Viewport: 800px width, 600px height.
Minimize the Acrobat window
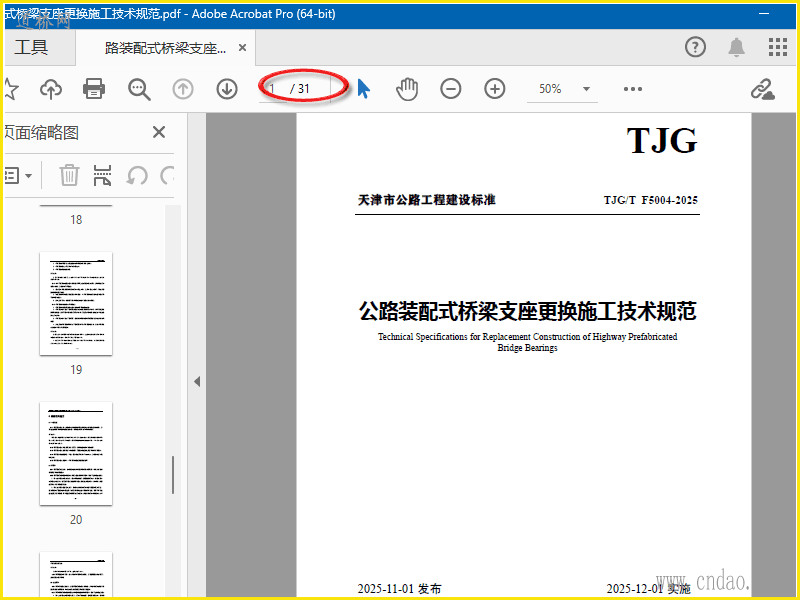click(x=764, y=14)
